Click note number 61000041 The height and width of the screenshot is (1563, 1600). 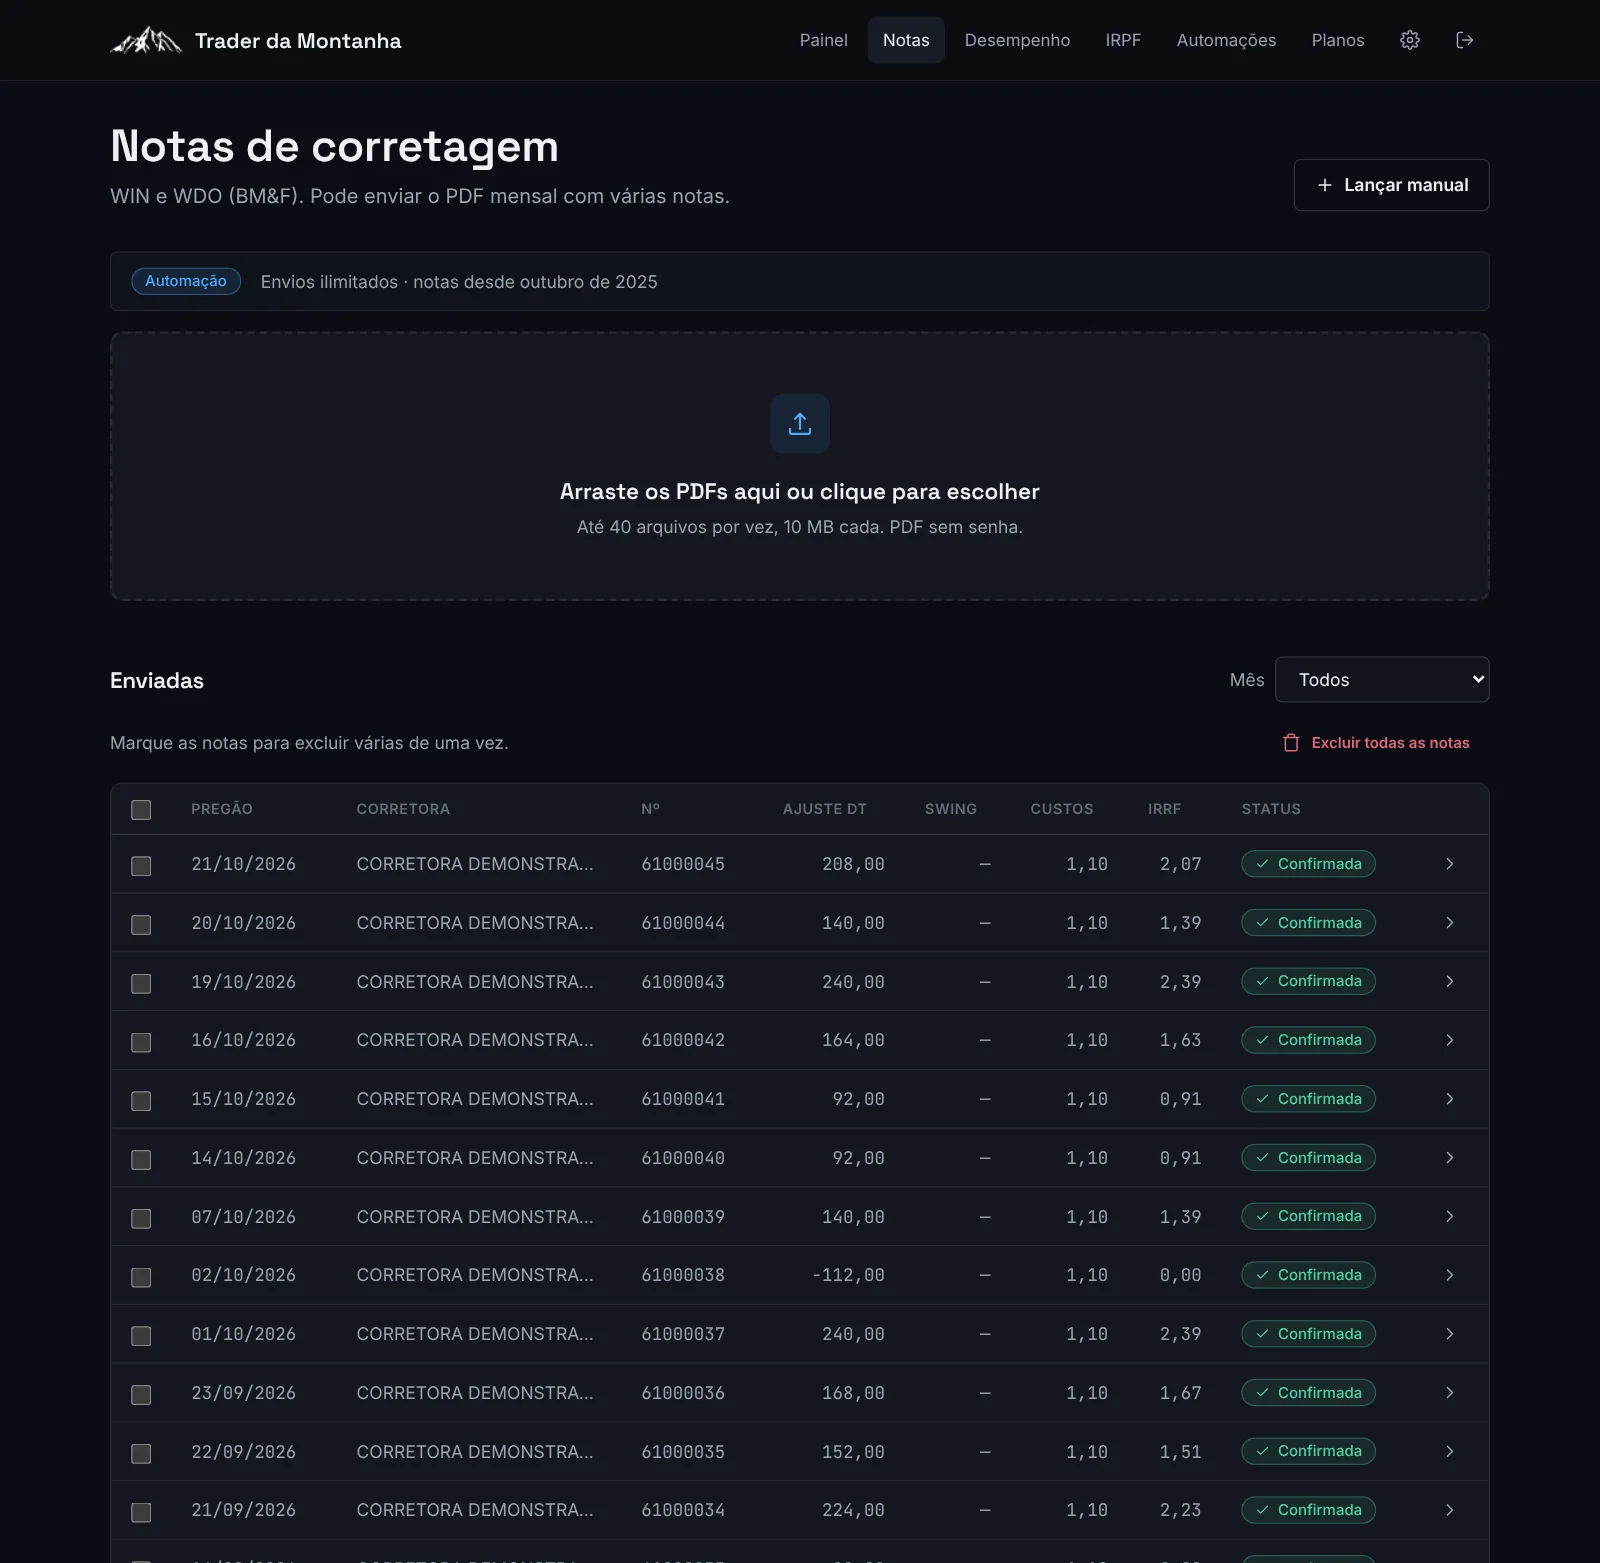(x=683, y=1099)
